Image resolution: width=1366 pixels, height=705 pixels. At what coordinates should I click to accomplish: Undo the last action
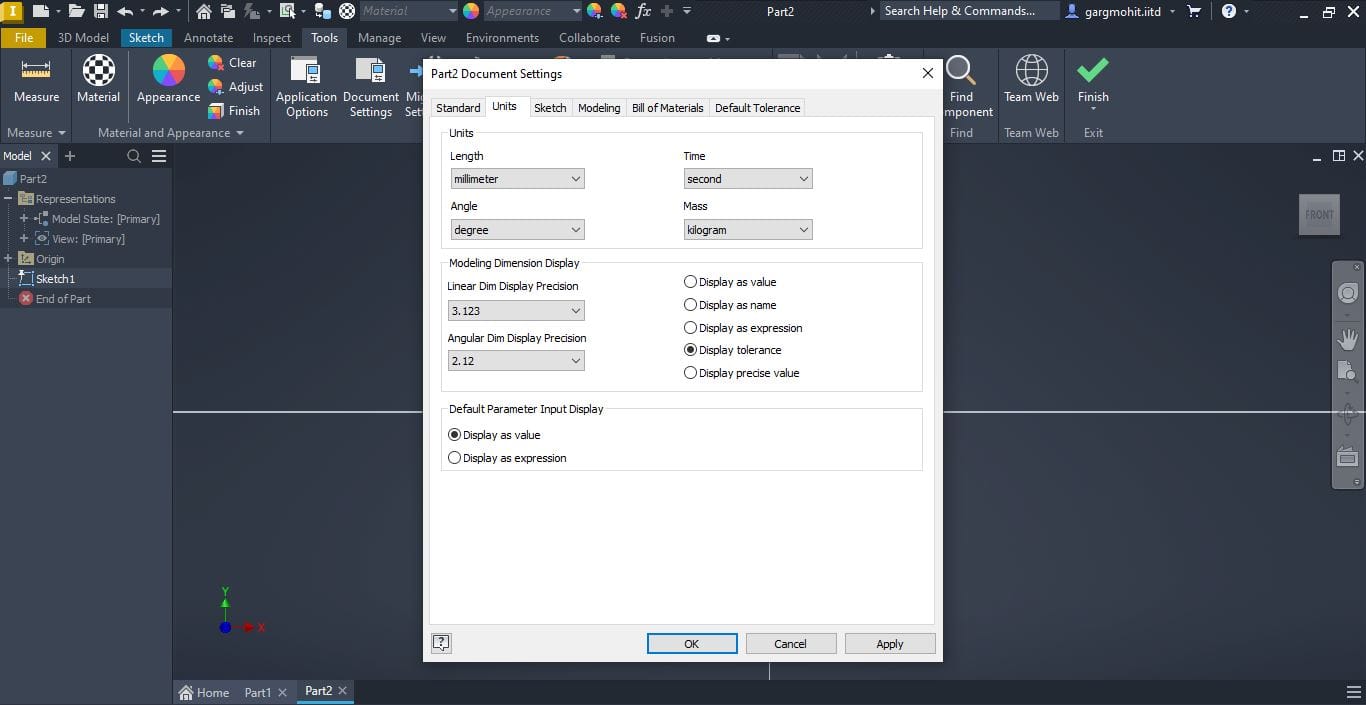(125, 11)
